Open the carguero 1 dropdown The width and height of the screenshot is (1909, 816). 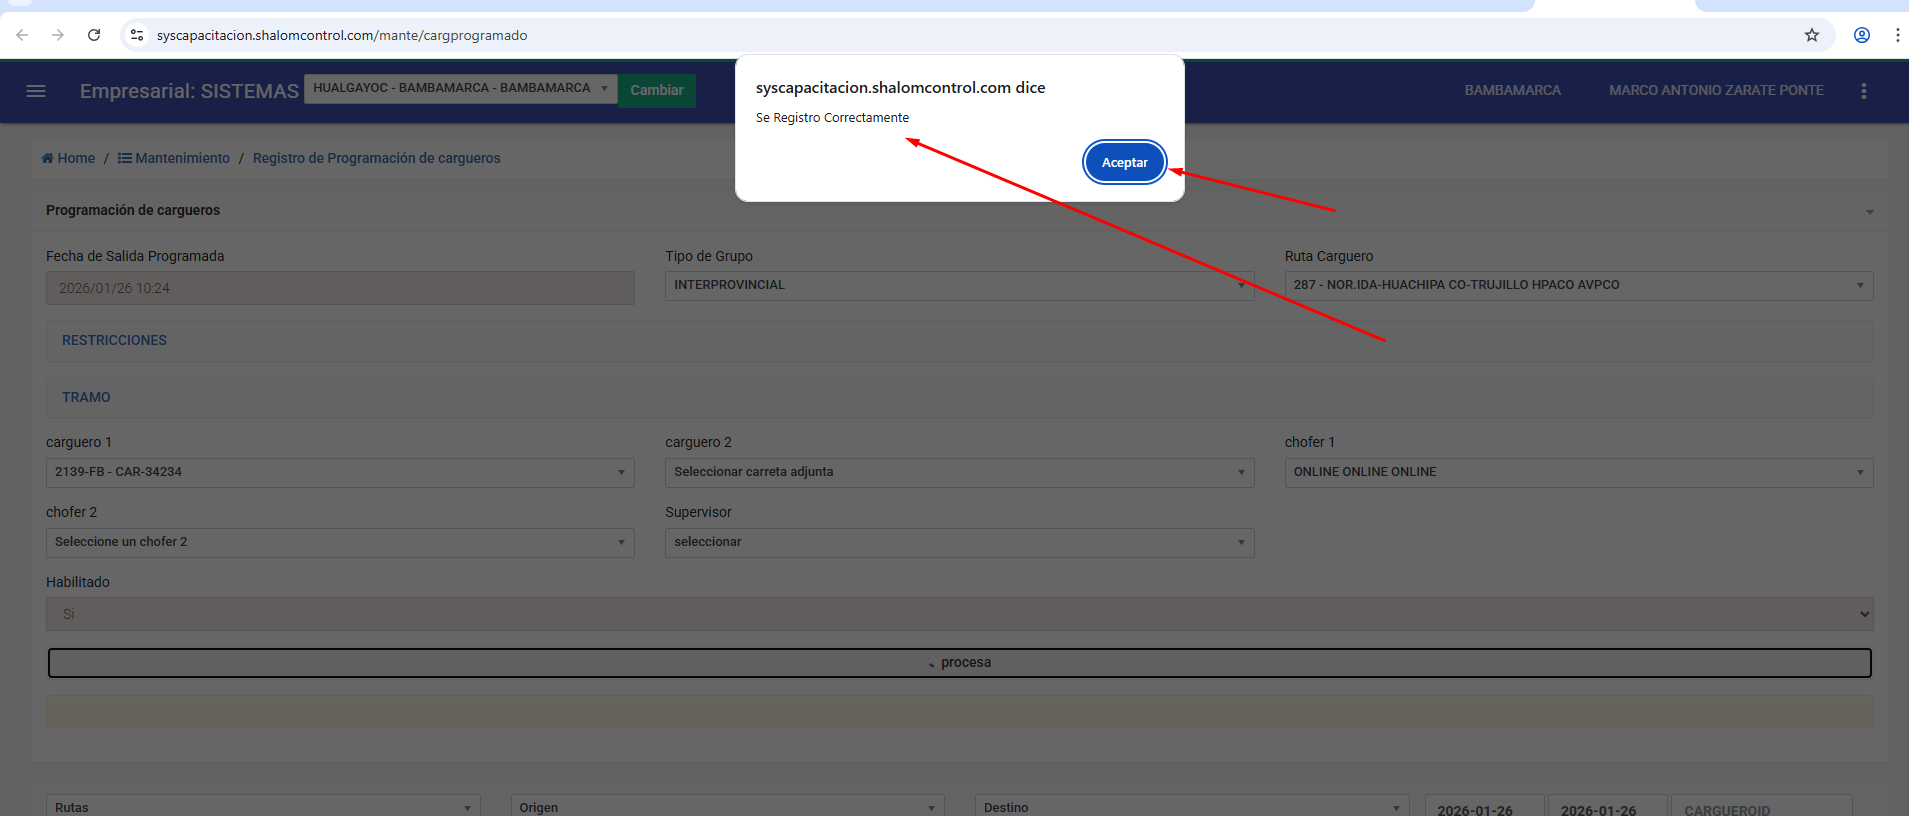click(x=340, y=472)
